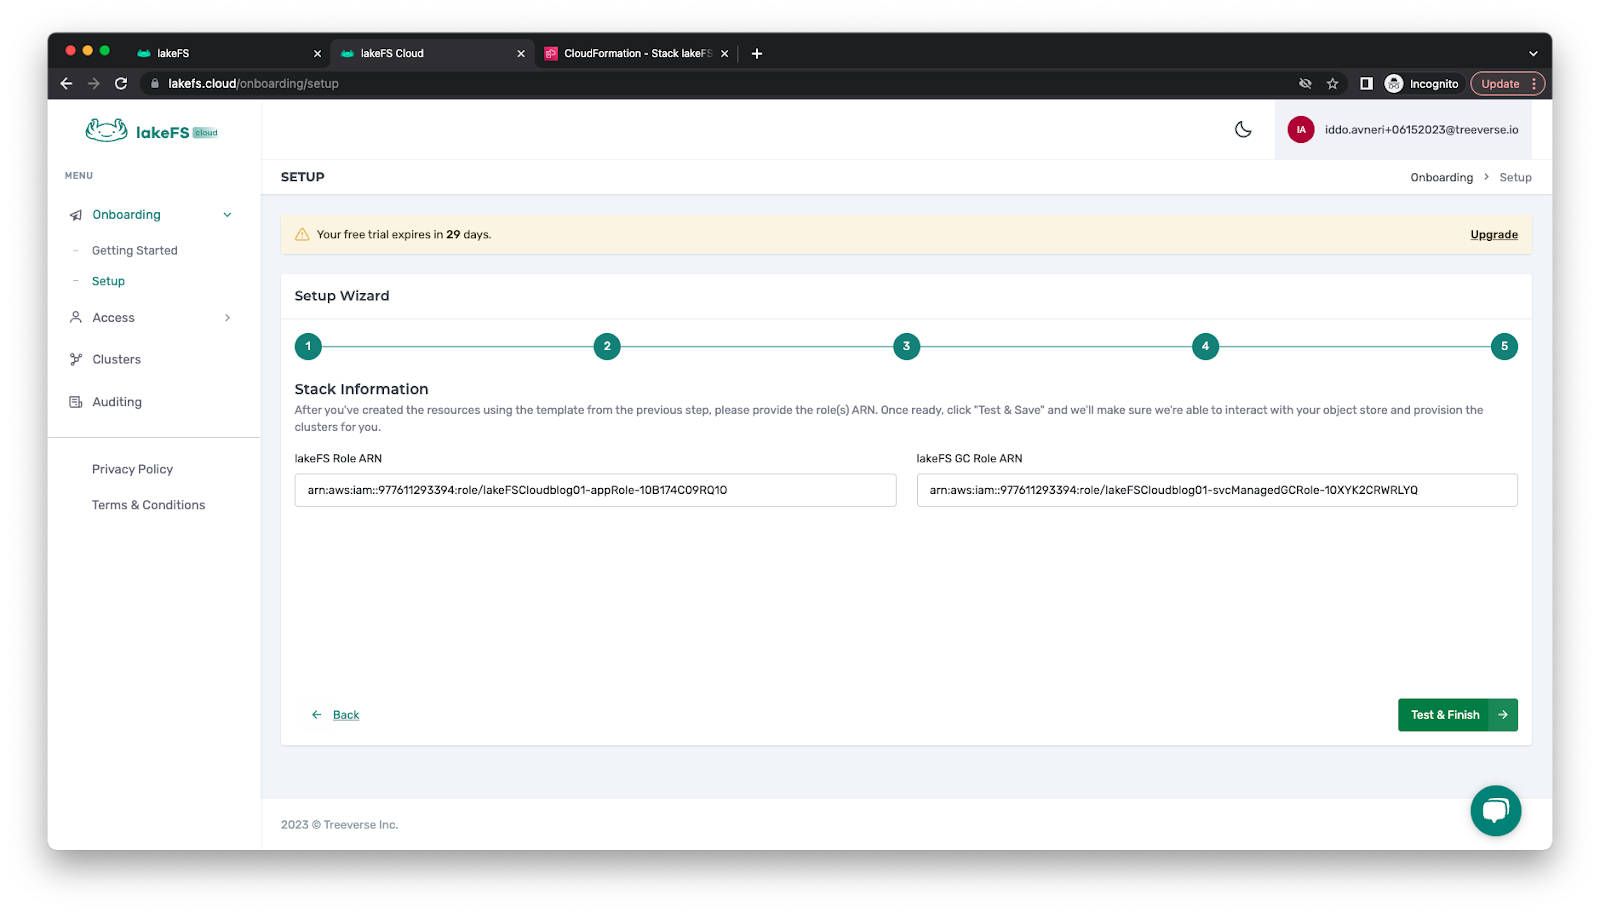Select Setup in the sidebar menu
The height and width of the screenshot is (913, 1600).
[x=108, y=281]
